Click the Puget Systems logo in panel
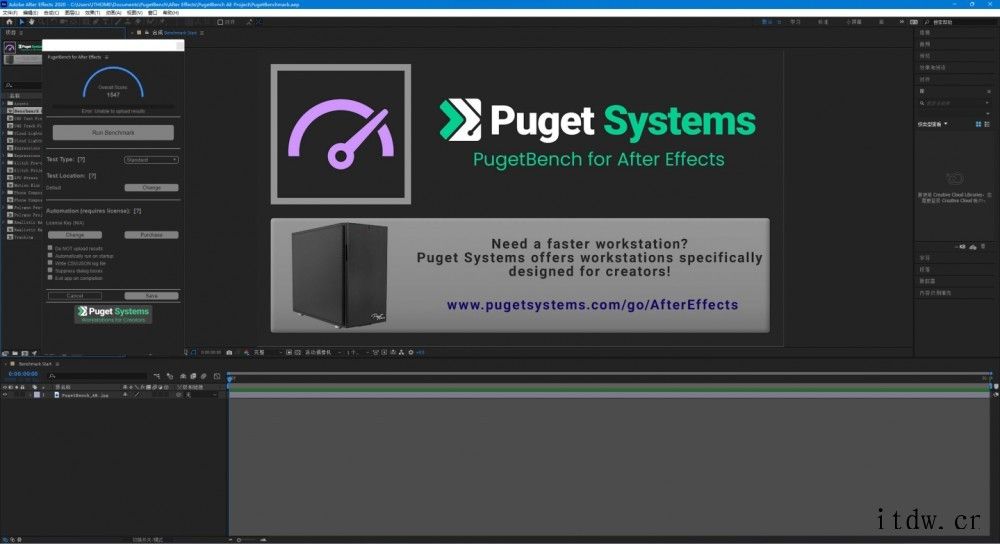Image resolution: width=1000 pixels, height=544 pixels. (x=114, y=314)
